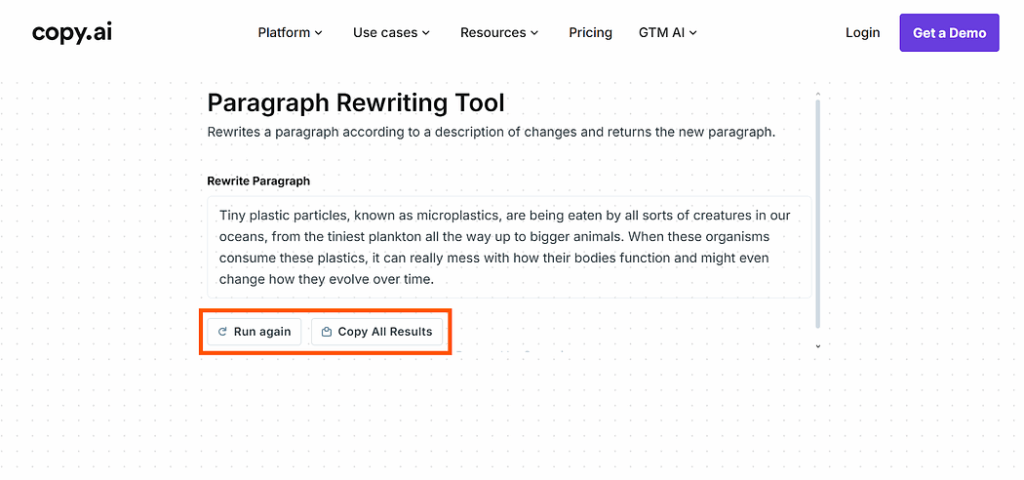Run the paragraph rewrite again
The height and width of the screenshot is (480, 1024).
point(254,332)
